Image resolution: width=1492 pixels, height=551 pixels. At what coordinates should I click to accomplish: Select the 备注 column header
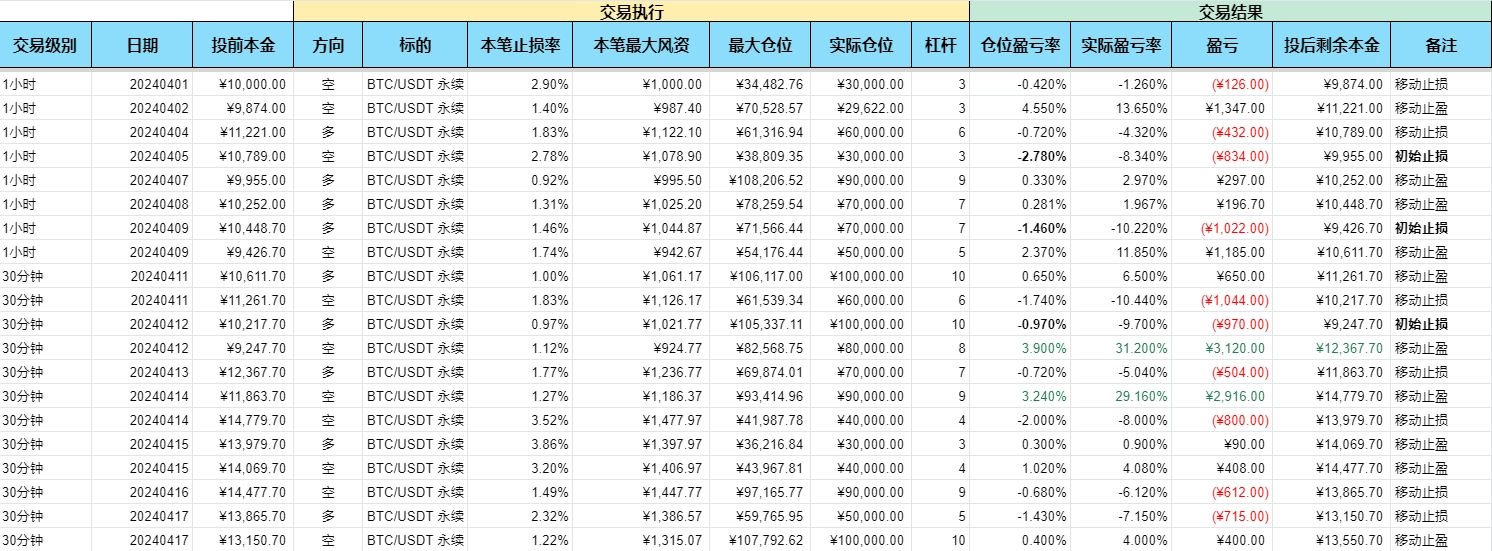(1441, 46)
